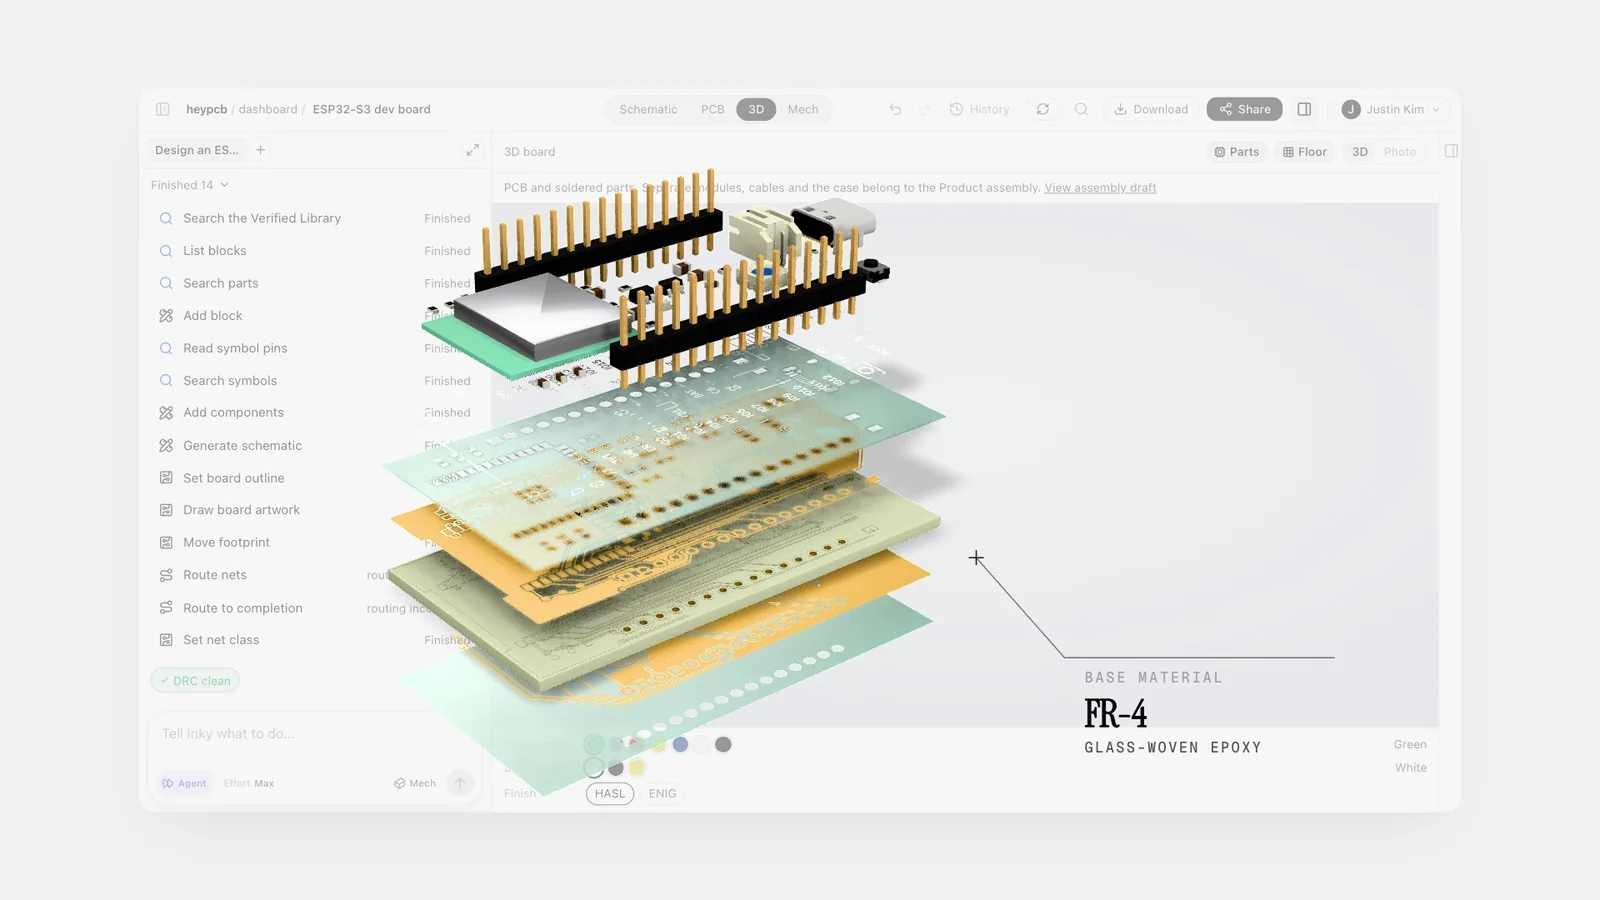The height and width of the screenshot is (900, 1600).
Task: Click the Route nets icon
Action: point(166,575)
